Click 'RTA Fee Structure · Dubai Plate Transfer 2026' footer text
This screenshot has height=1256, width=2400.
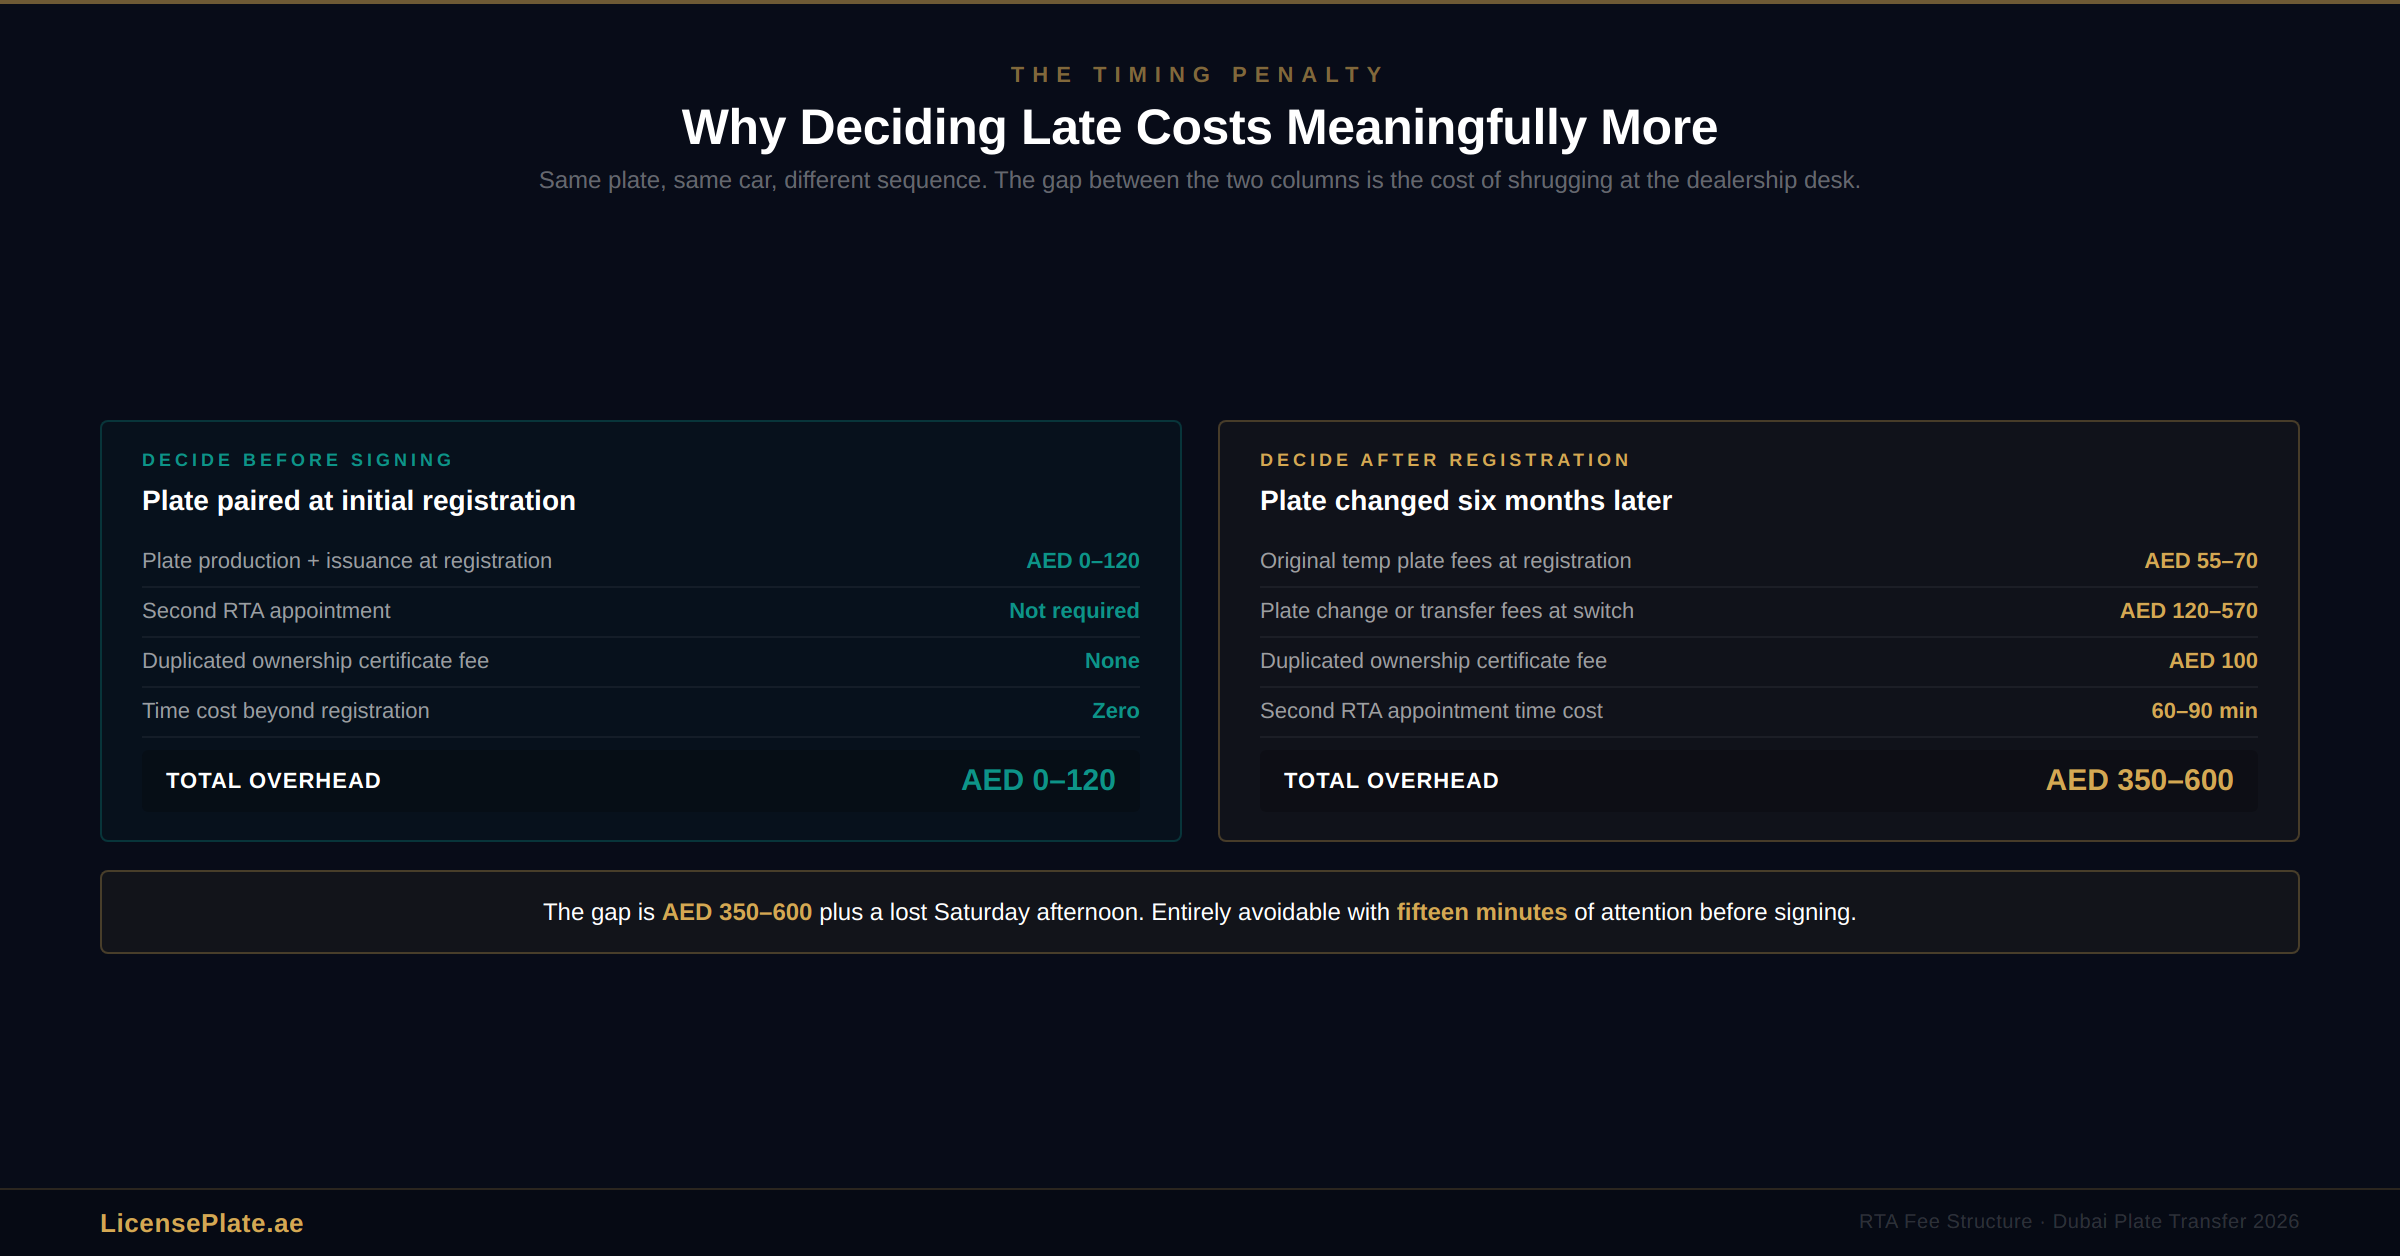(x=2078, y=1222)
